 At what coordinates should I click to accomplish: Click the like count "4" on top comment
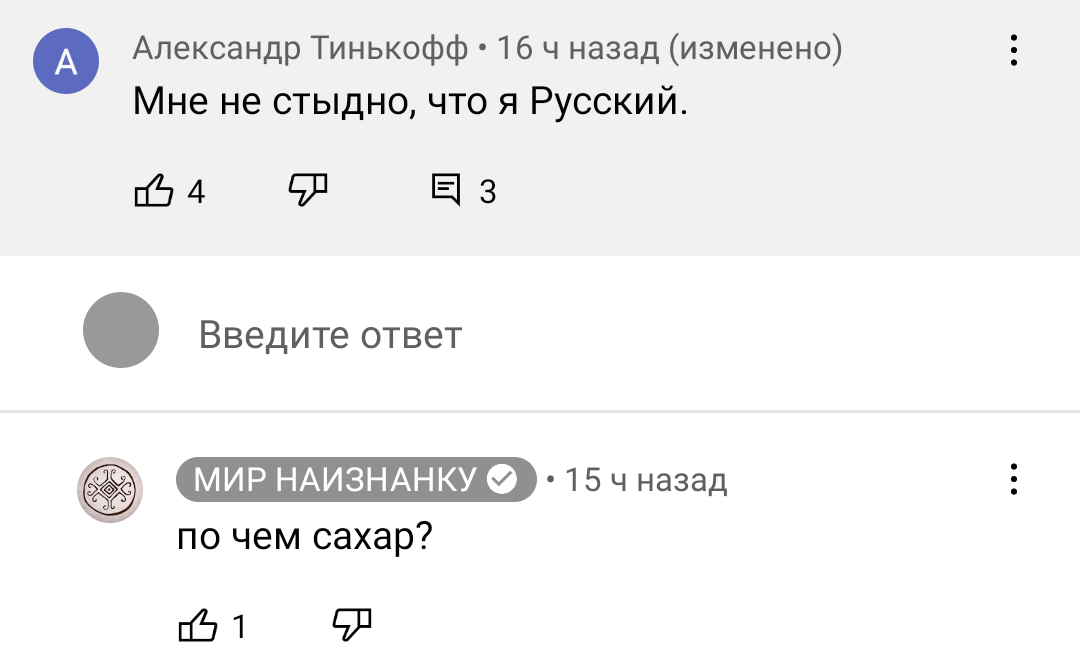tap(196, 190)
